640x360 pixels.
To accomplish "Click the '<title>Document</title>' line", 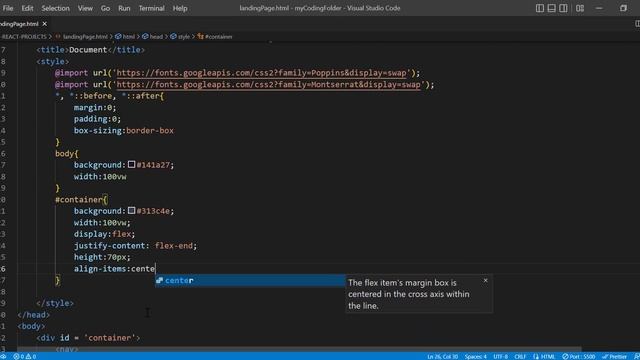I will point(91,50).
